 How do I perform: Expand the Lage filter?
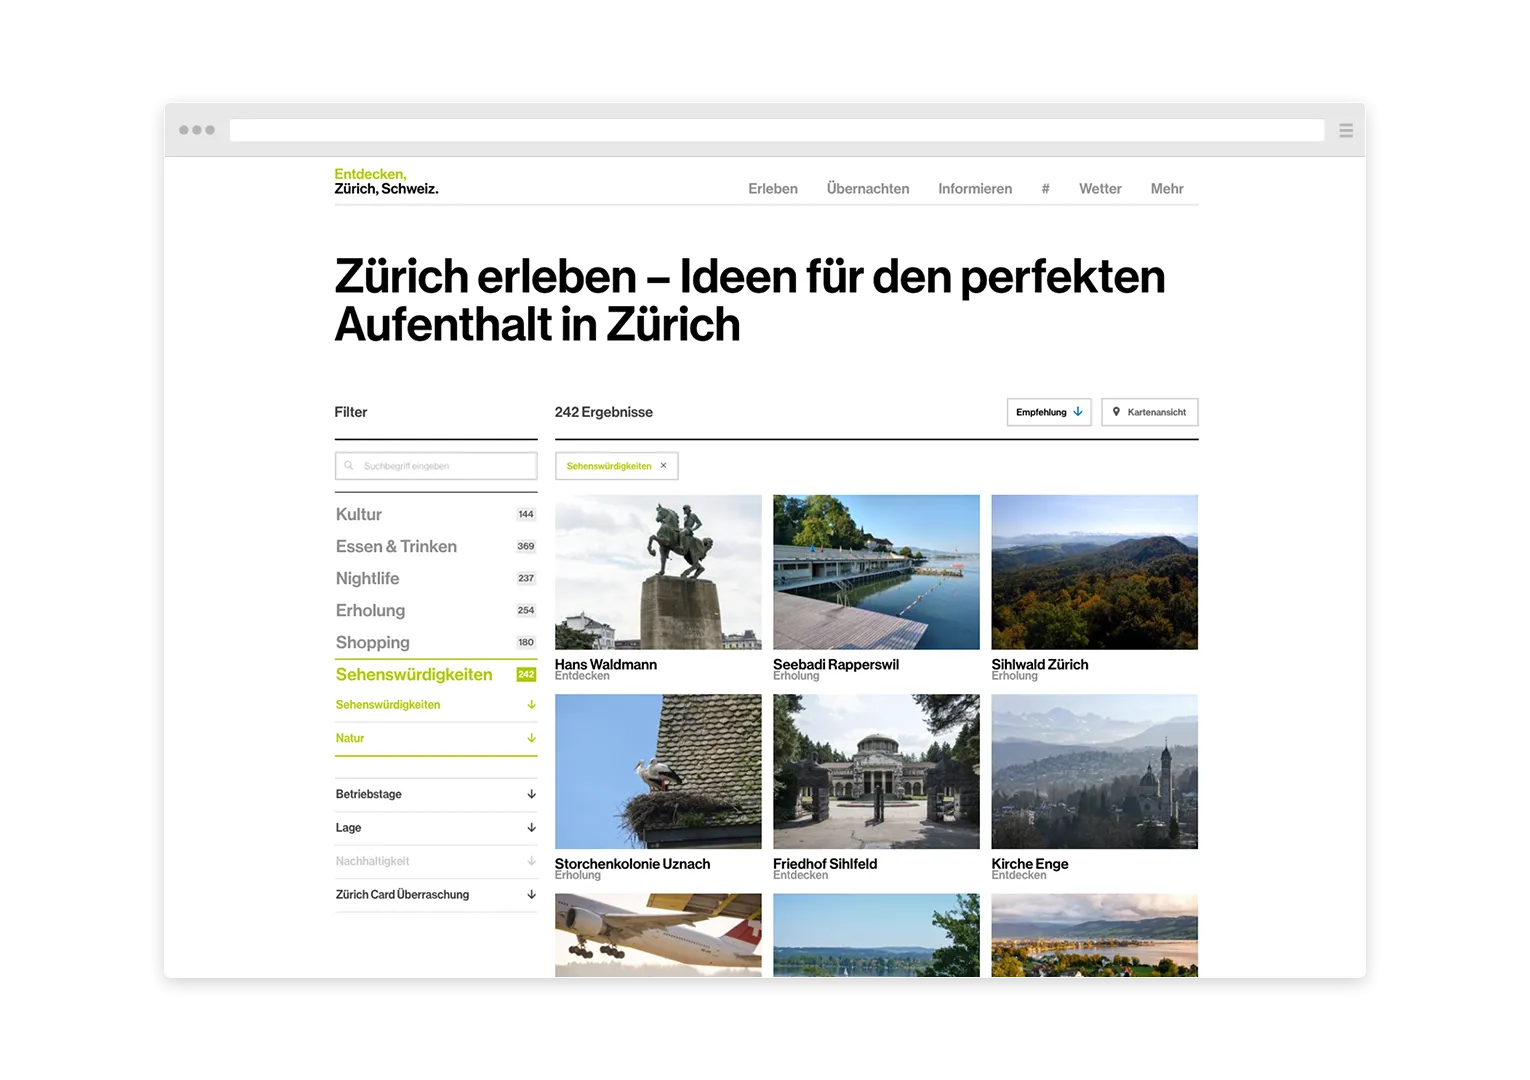(x=436, y=828)
